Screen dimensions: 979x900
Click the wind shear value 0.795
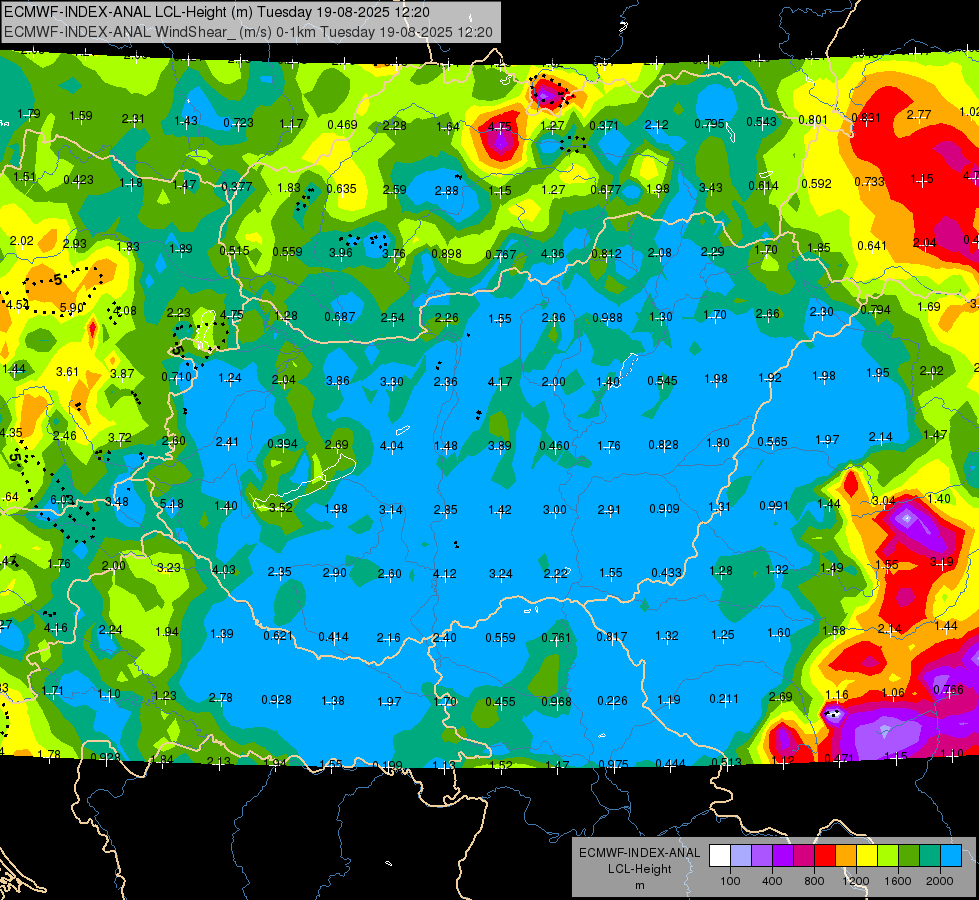click(x=709, y=124)
